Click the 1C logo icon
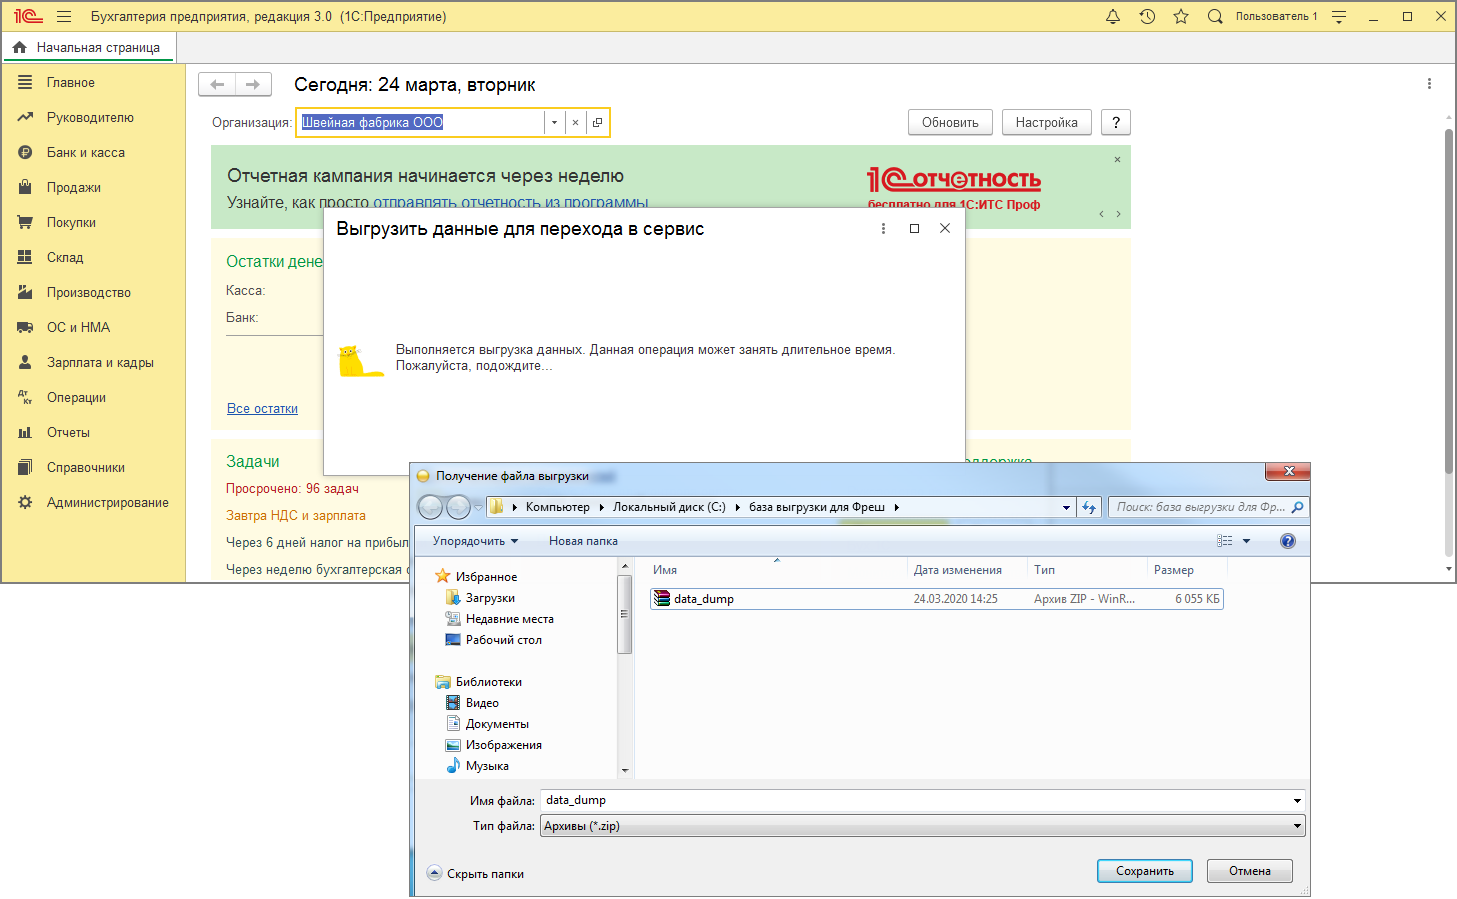Image resolution: width=1457 pixels, height=899 pixels. point(28,16)
